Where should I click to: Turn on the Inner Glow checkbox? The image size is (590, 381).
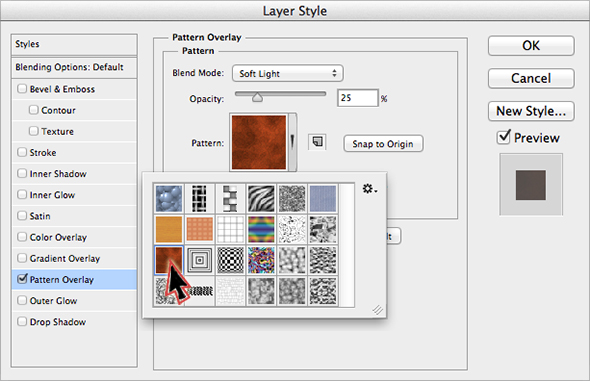[x=22, y=194]
